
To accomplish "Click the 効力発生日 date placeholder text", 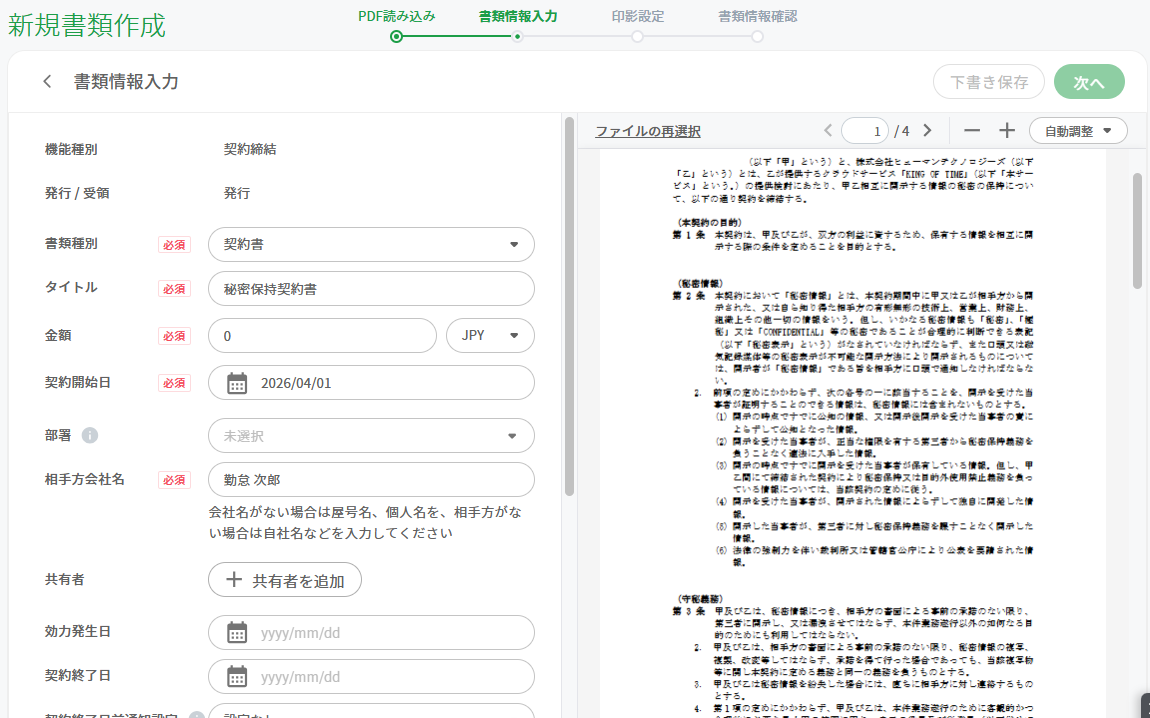I will tap(301, 632).
